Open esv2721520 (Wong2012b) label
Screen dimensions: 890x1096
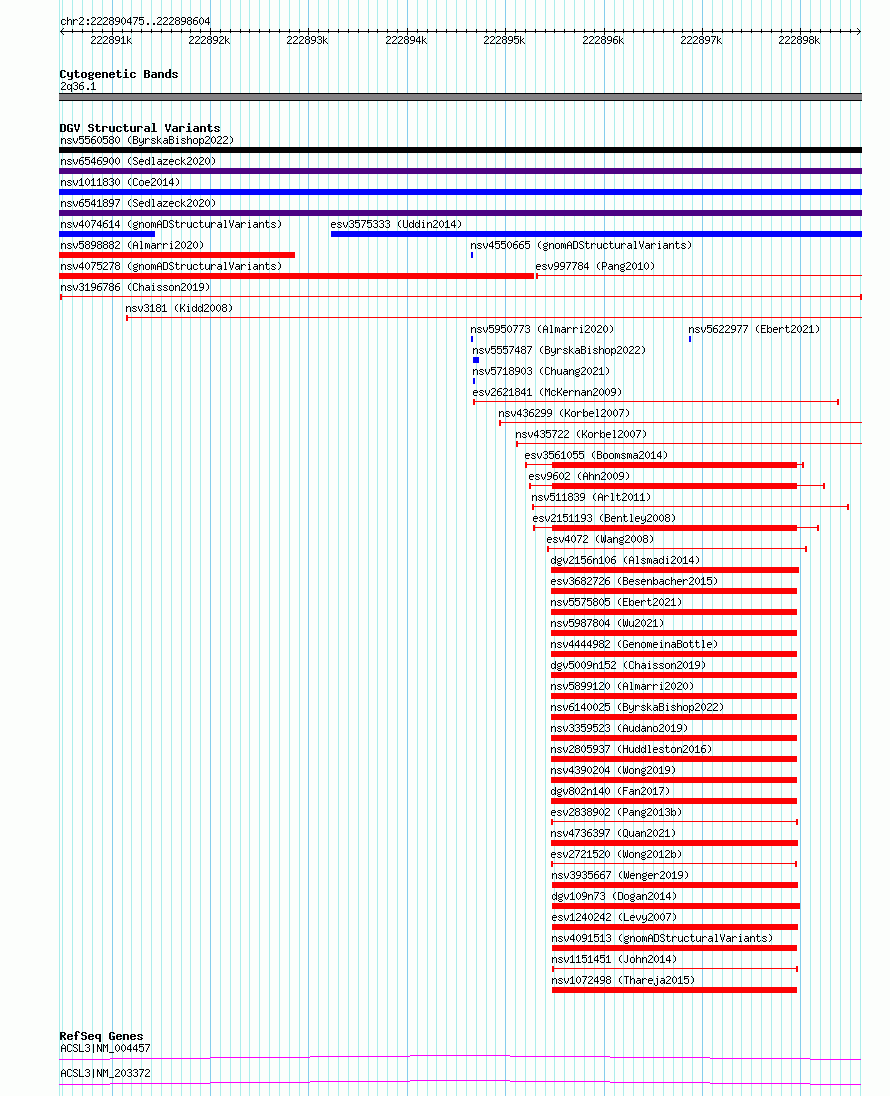pos(616,853)
